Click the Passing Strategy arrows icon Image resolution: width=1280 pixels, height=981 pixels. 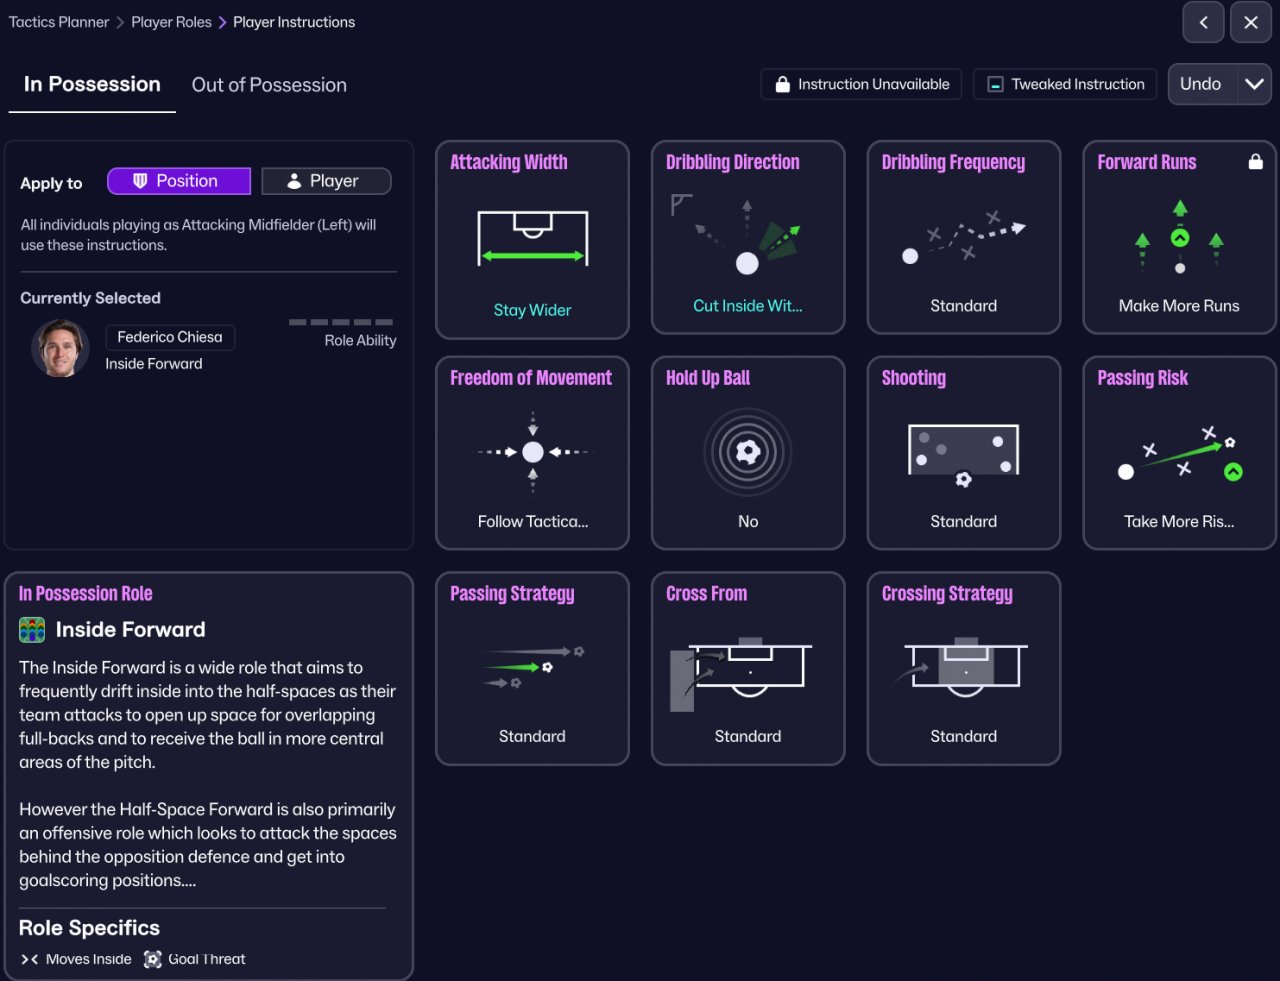pyautogui.click(x=533, y=667)
